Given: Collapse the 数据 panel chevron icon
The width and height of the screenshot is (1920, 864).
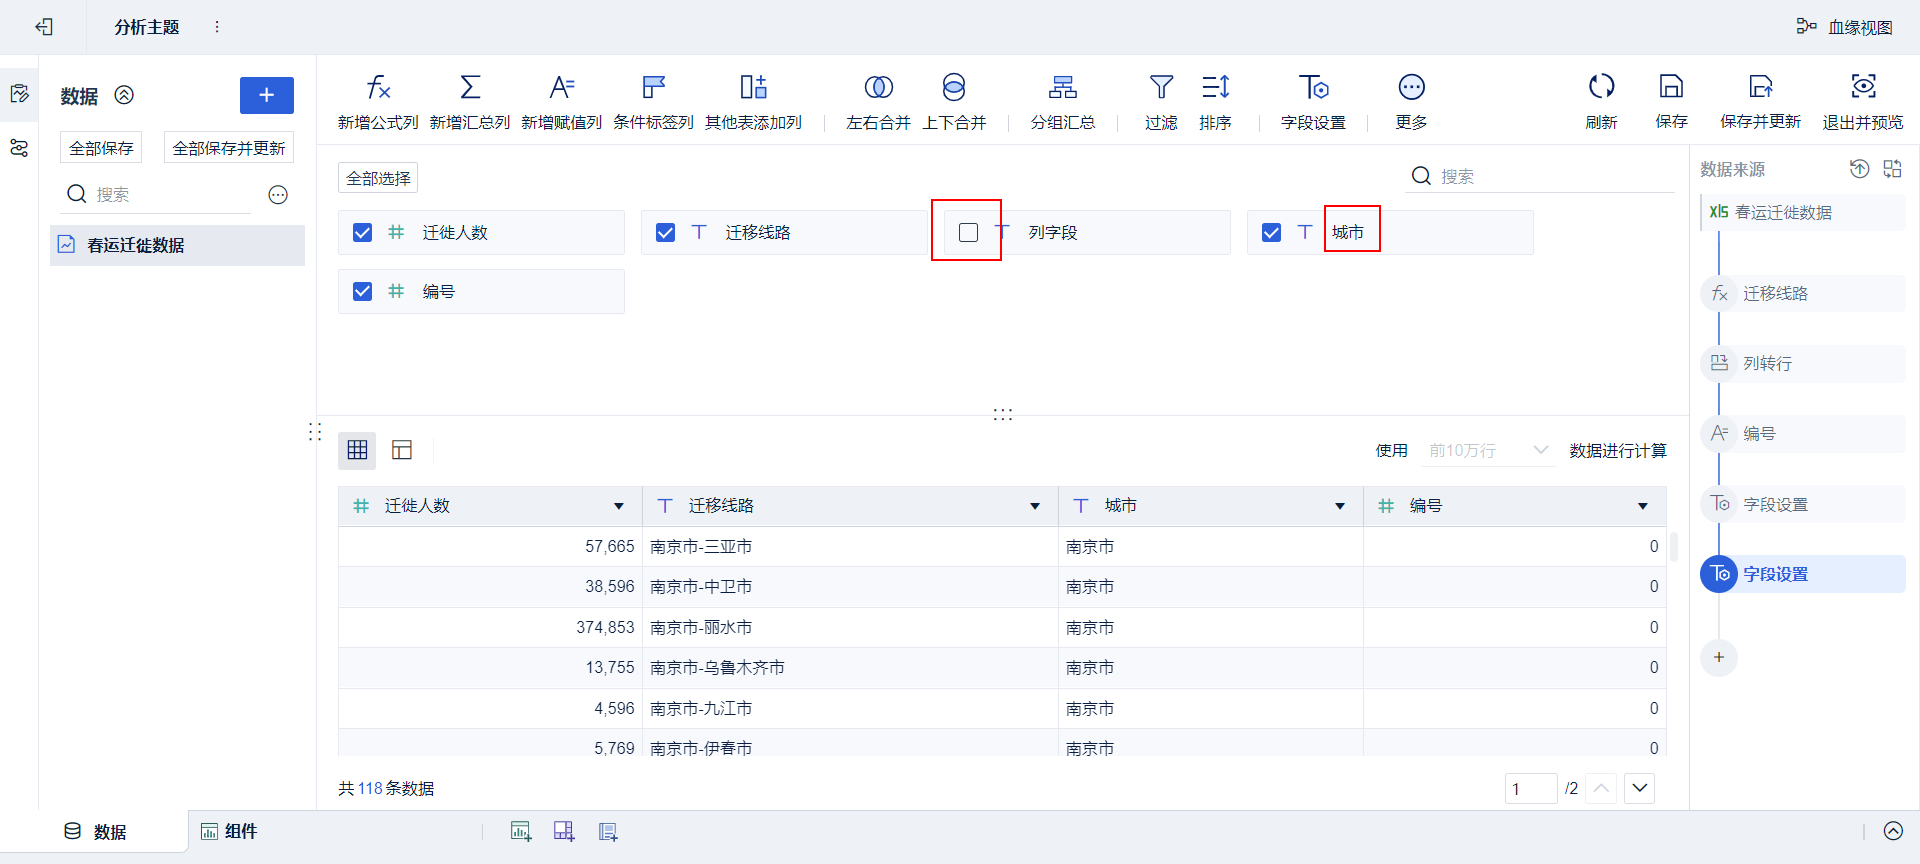Looking at the screenshot, I should [x=124, y=95].
